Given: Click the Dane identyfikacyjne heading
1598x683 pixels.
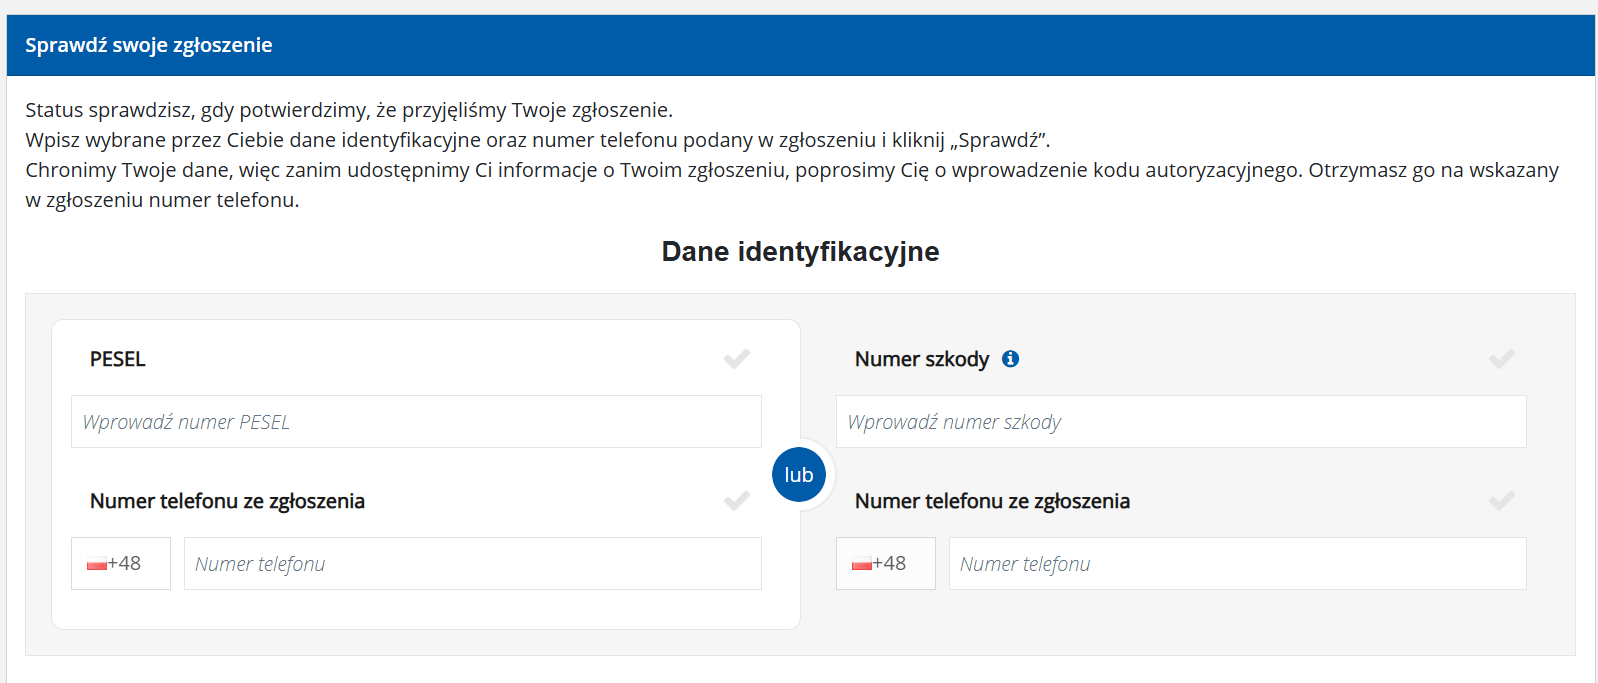Looking at the screenshot, I should (x=798, y=251).
